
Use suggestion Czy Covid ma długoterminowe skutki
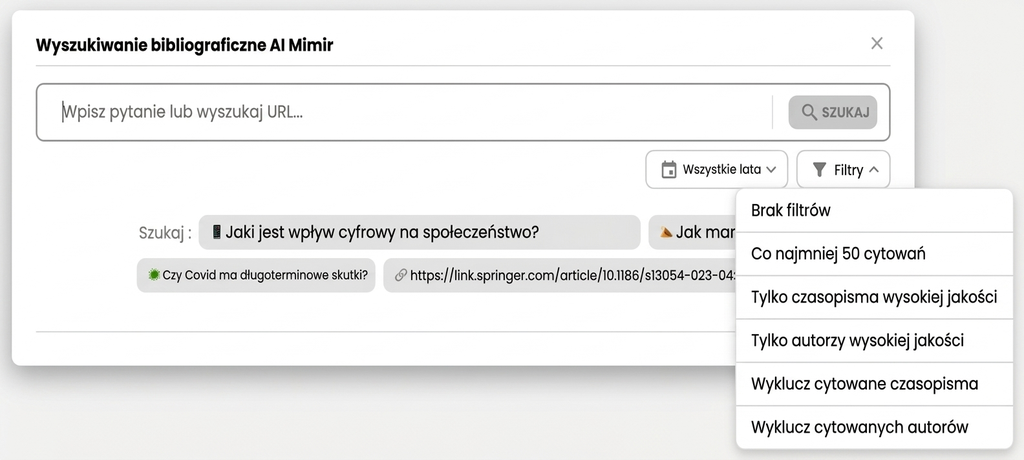(256, 275)
